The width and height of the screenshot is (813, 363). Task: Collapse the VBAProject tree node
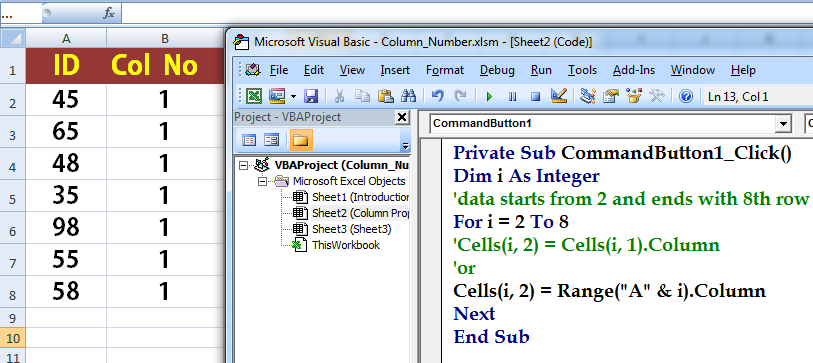(x=244, y=165)
